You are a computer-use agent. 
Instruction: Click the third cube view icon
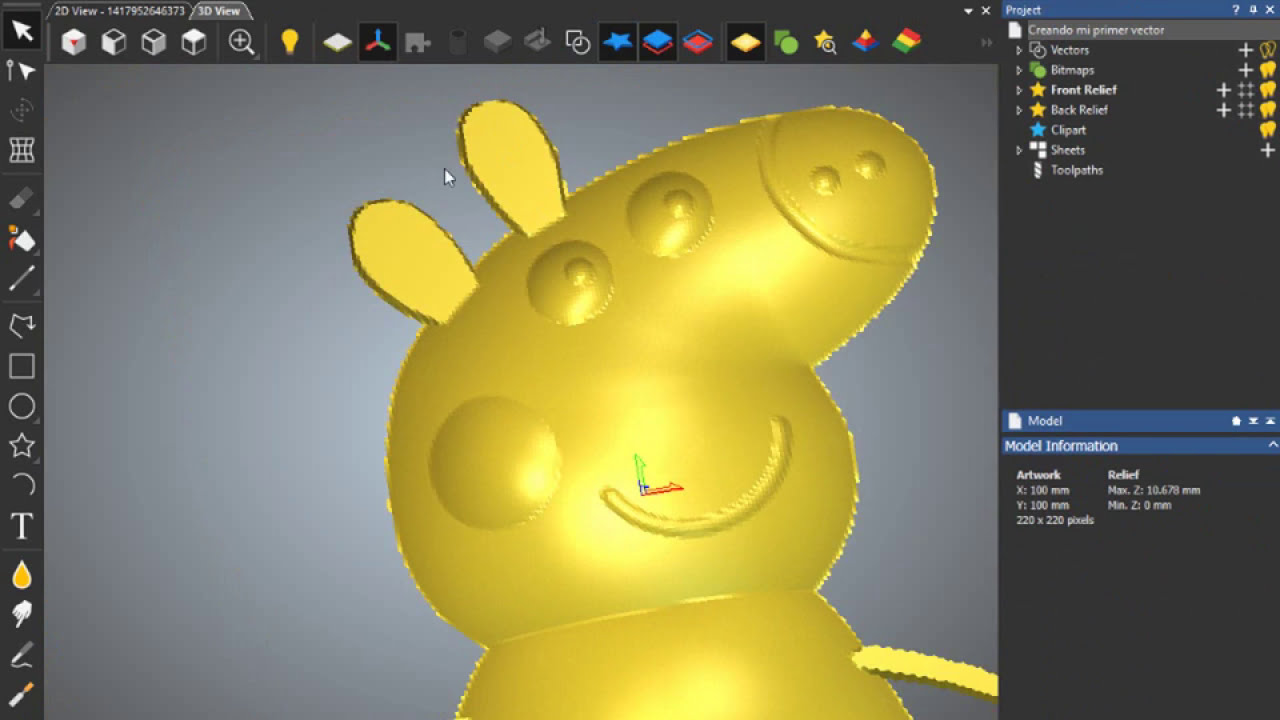pyautogui.click(x=153, y=42)
